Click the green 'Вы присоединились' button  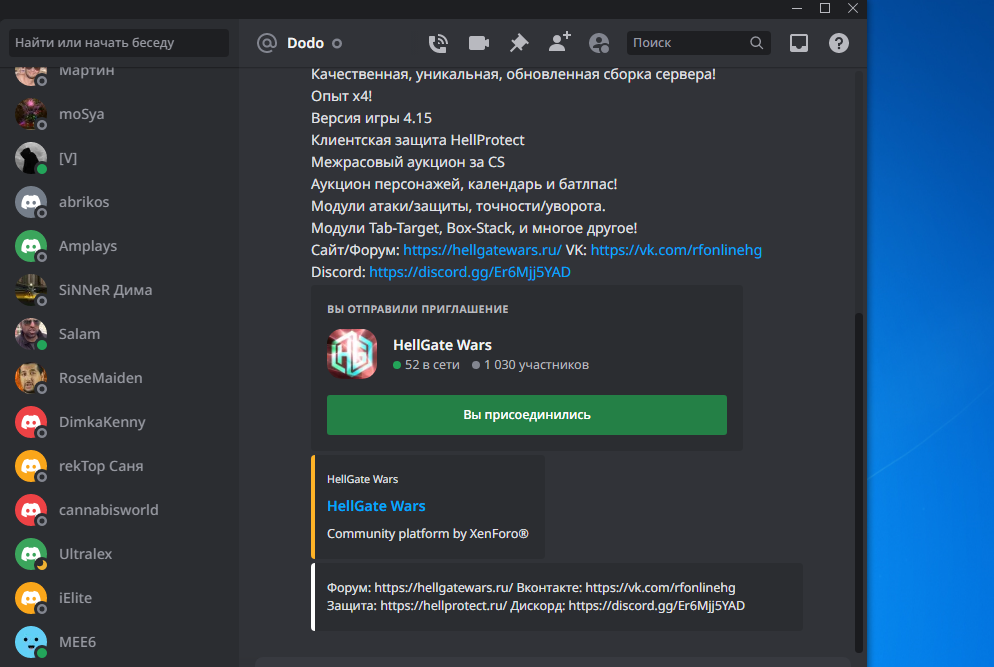click(527, 415)
